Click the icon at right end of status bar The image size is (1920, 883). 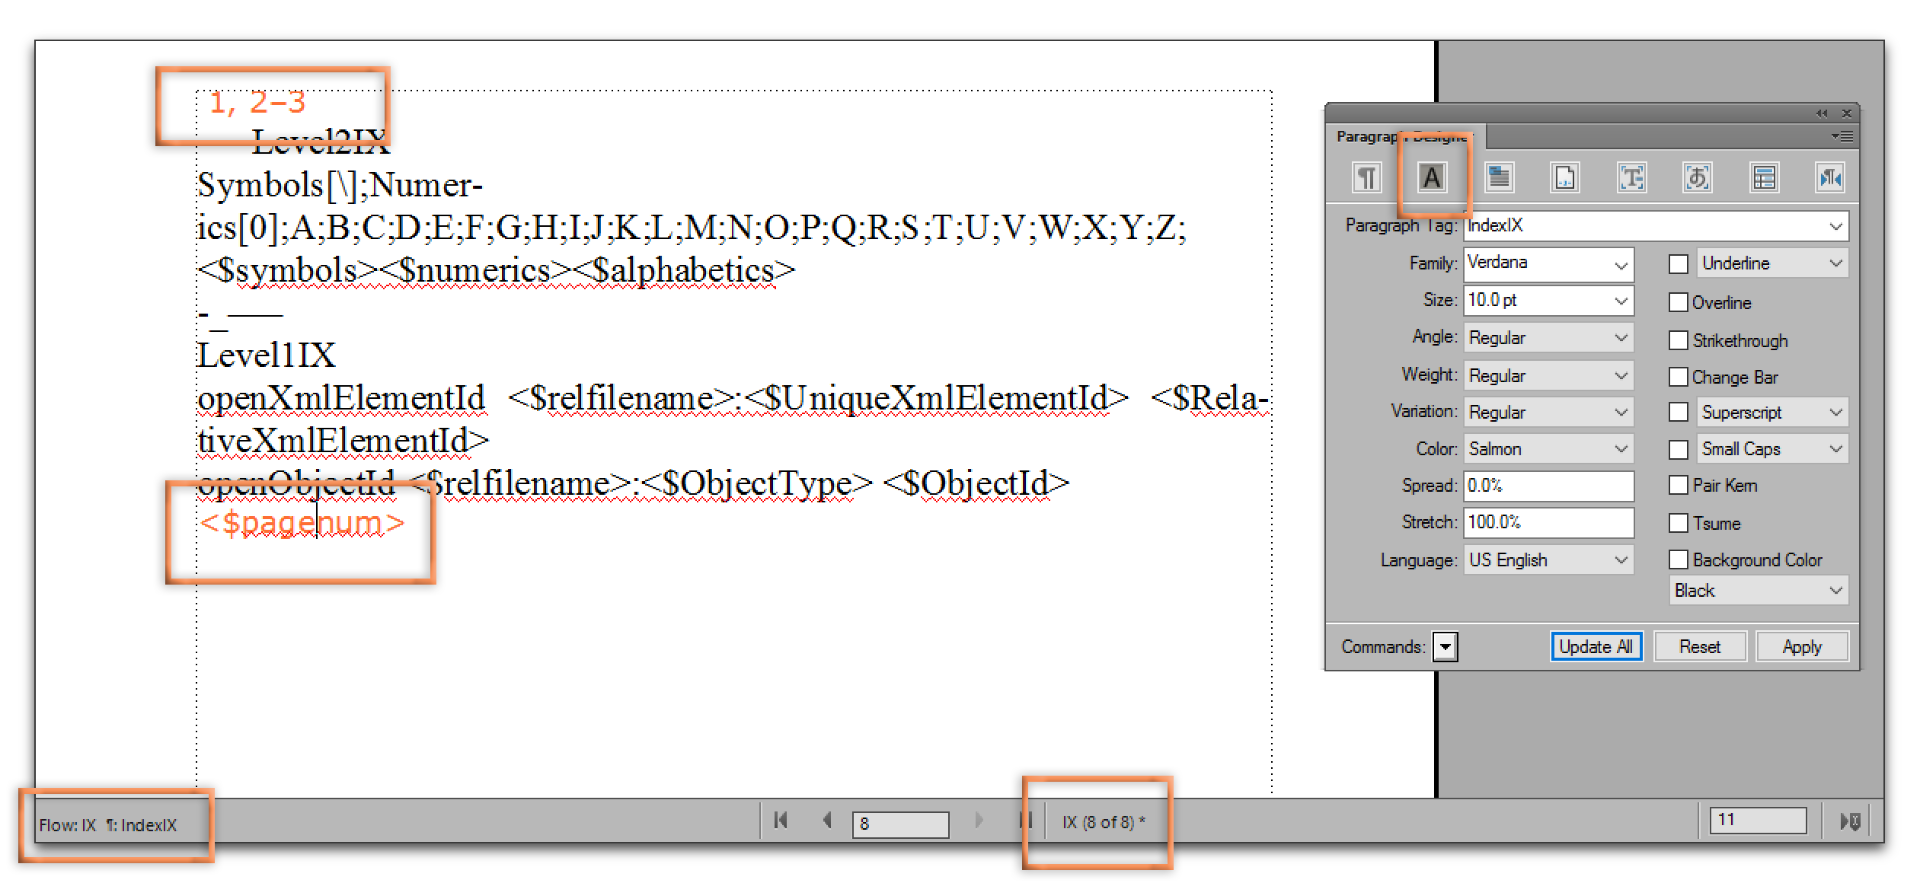point(1850,821)
